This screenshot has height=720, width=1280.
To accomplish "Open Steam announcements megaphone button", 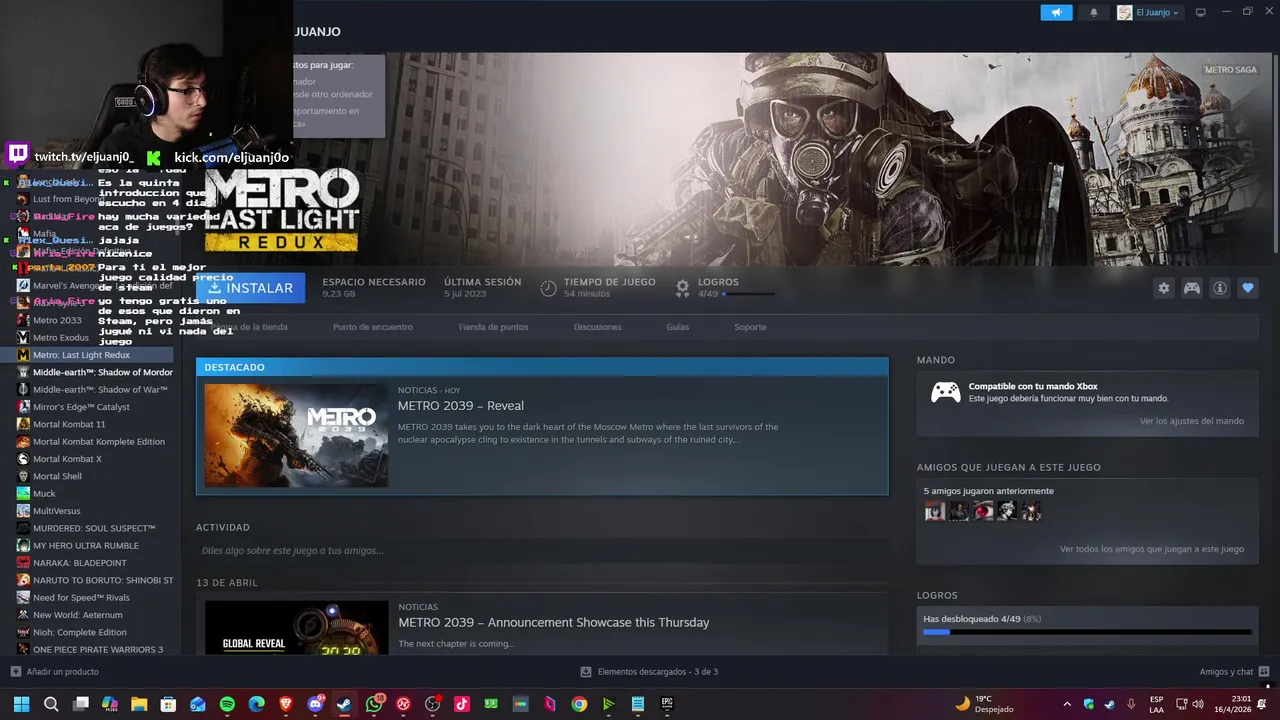I will 1056,13.
